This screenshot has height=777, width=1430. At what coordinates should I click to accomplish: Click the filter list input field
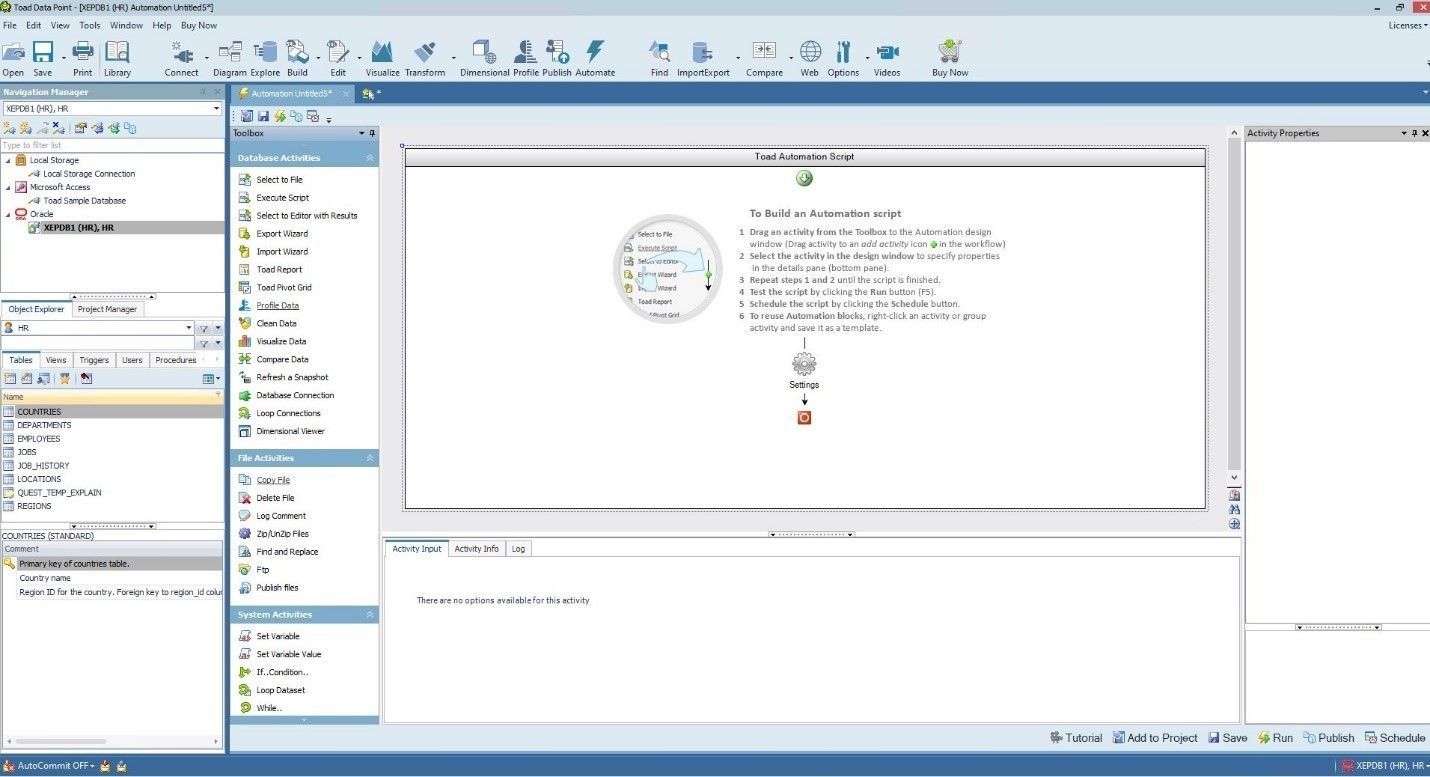112,145
